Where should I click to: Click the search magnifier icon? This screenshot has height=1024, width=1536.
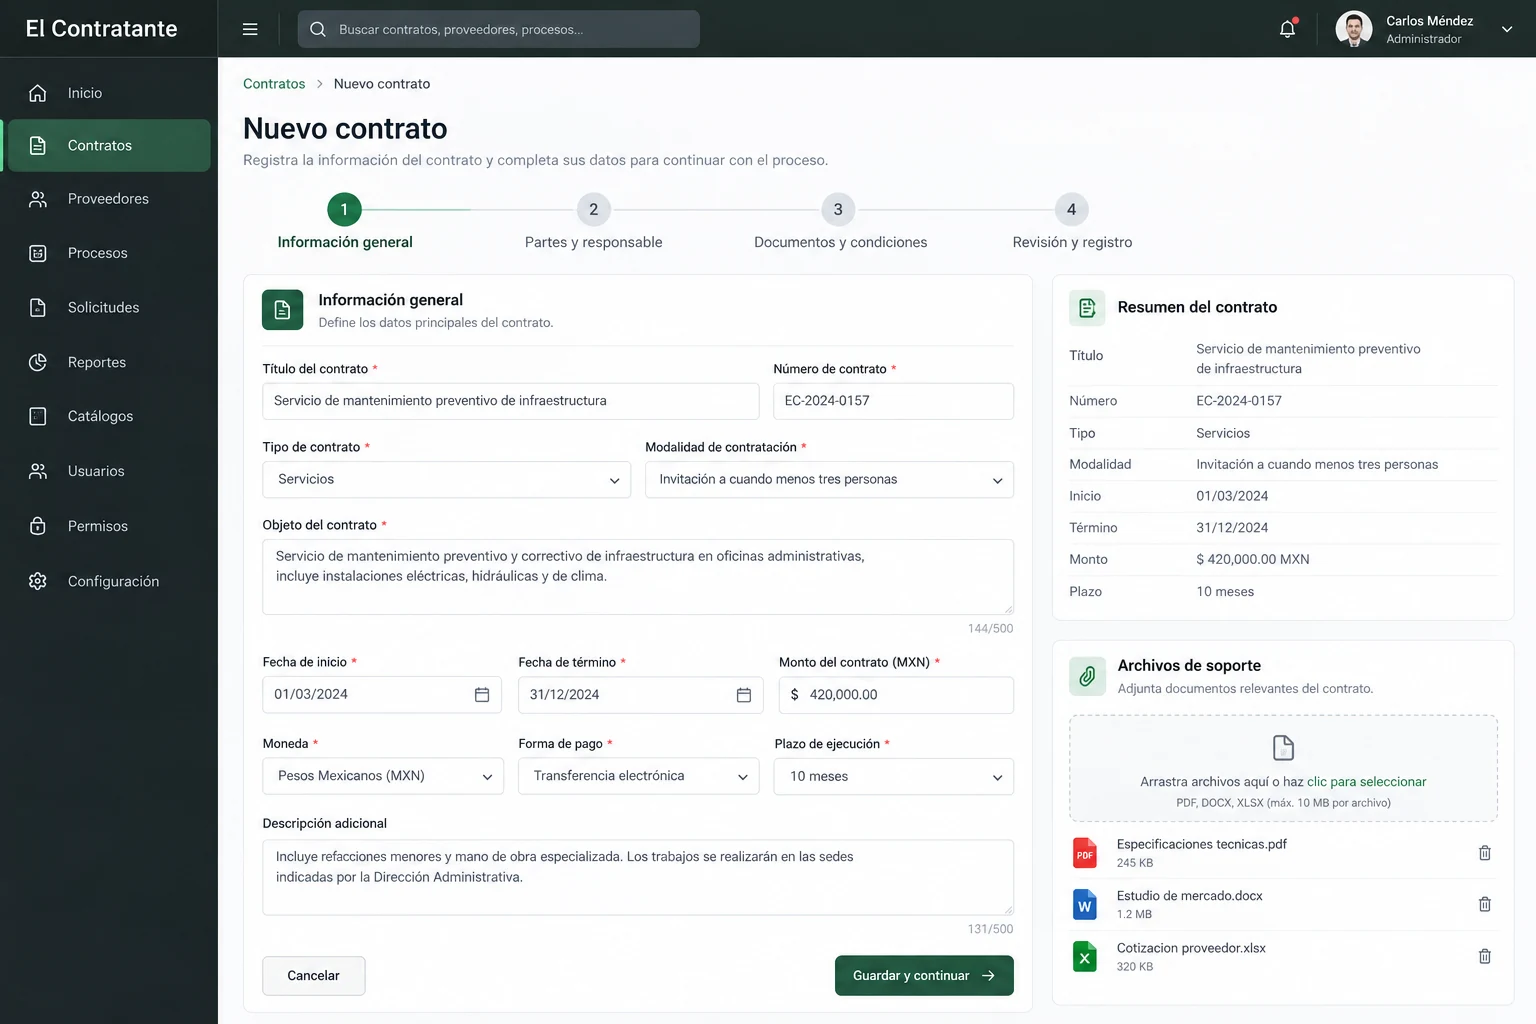318,29
